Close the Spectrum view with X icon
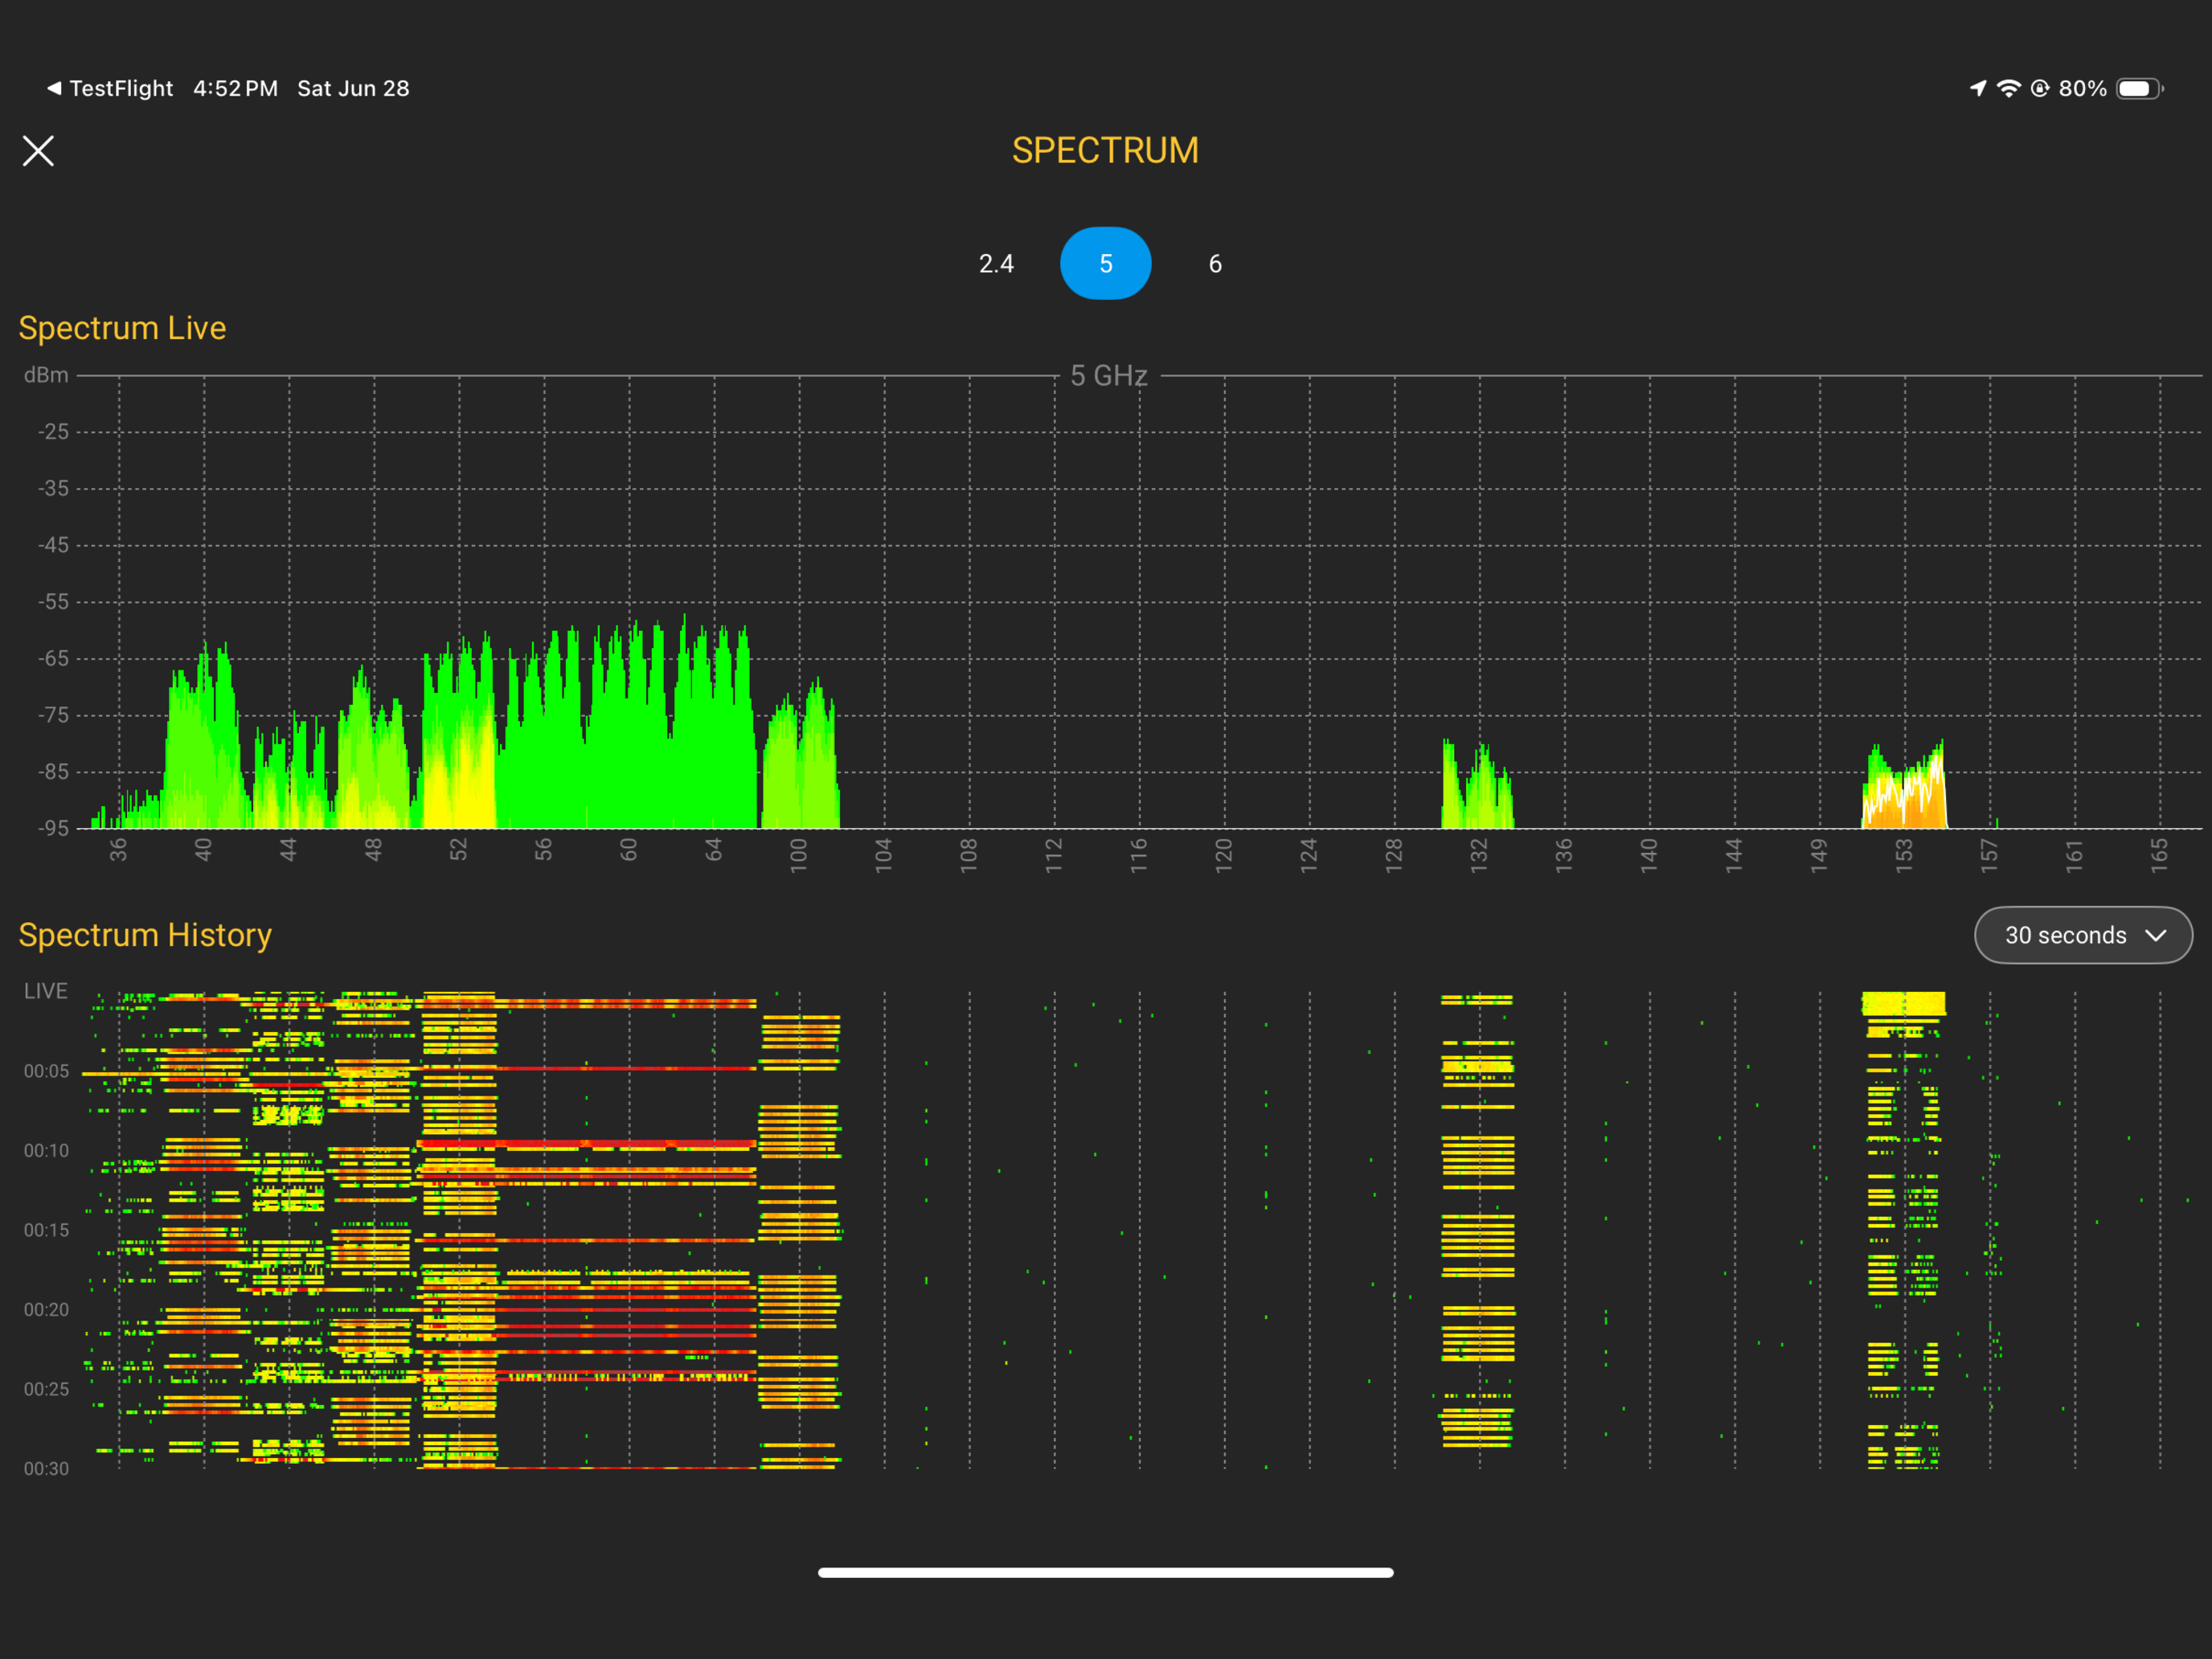The height and width of the screenshot is (1659, 2212). coord(38,151)
